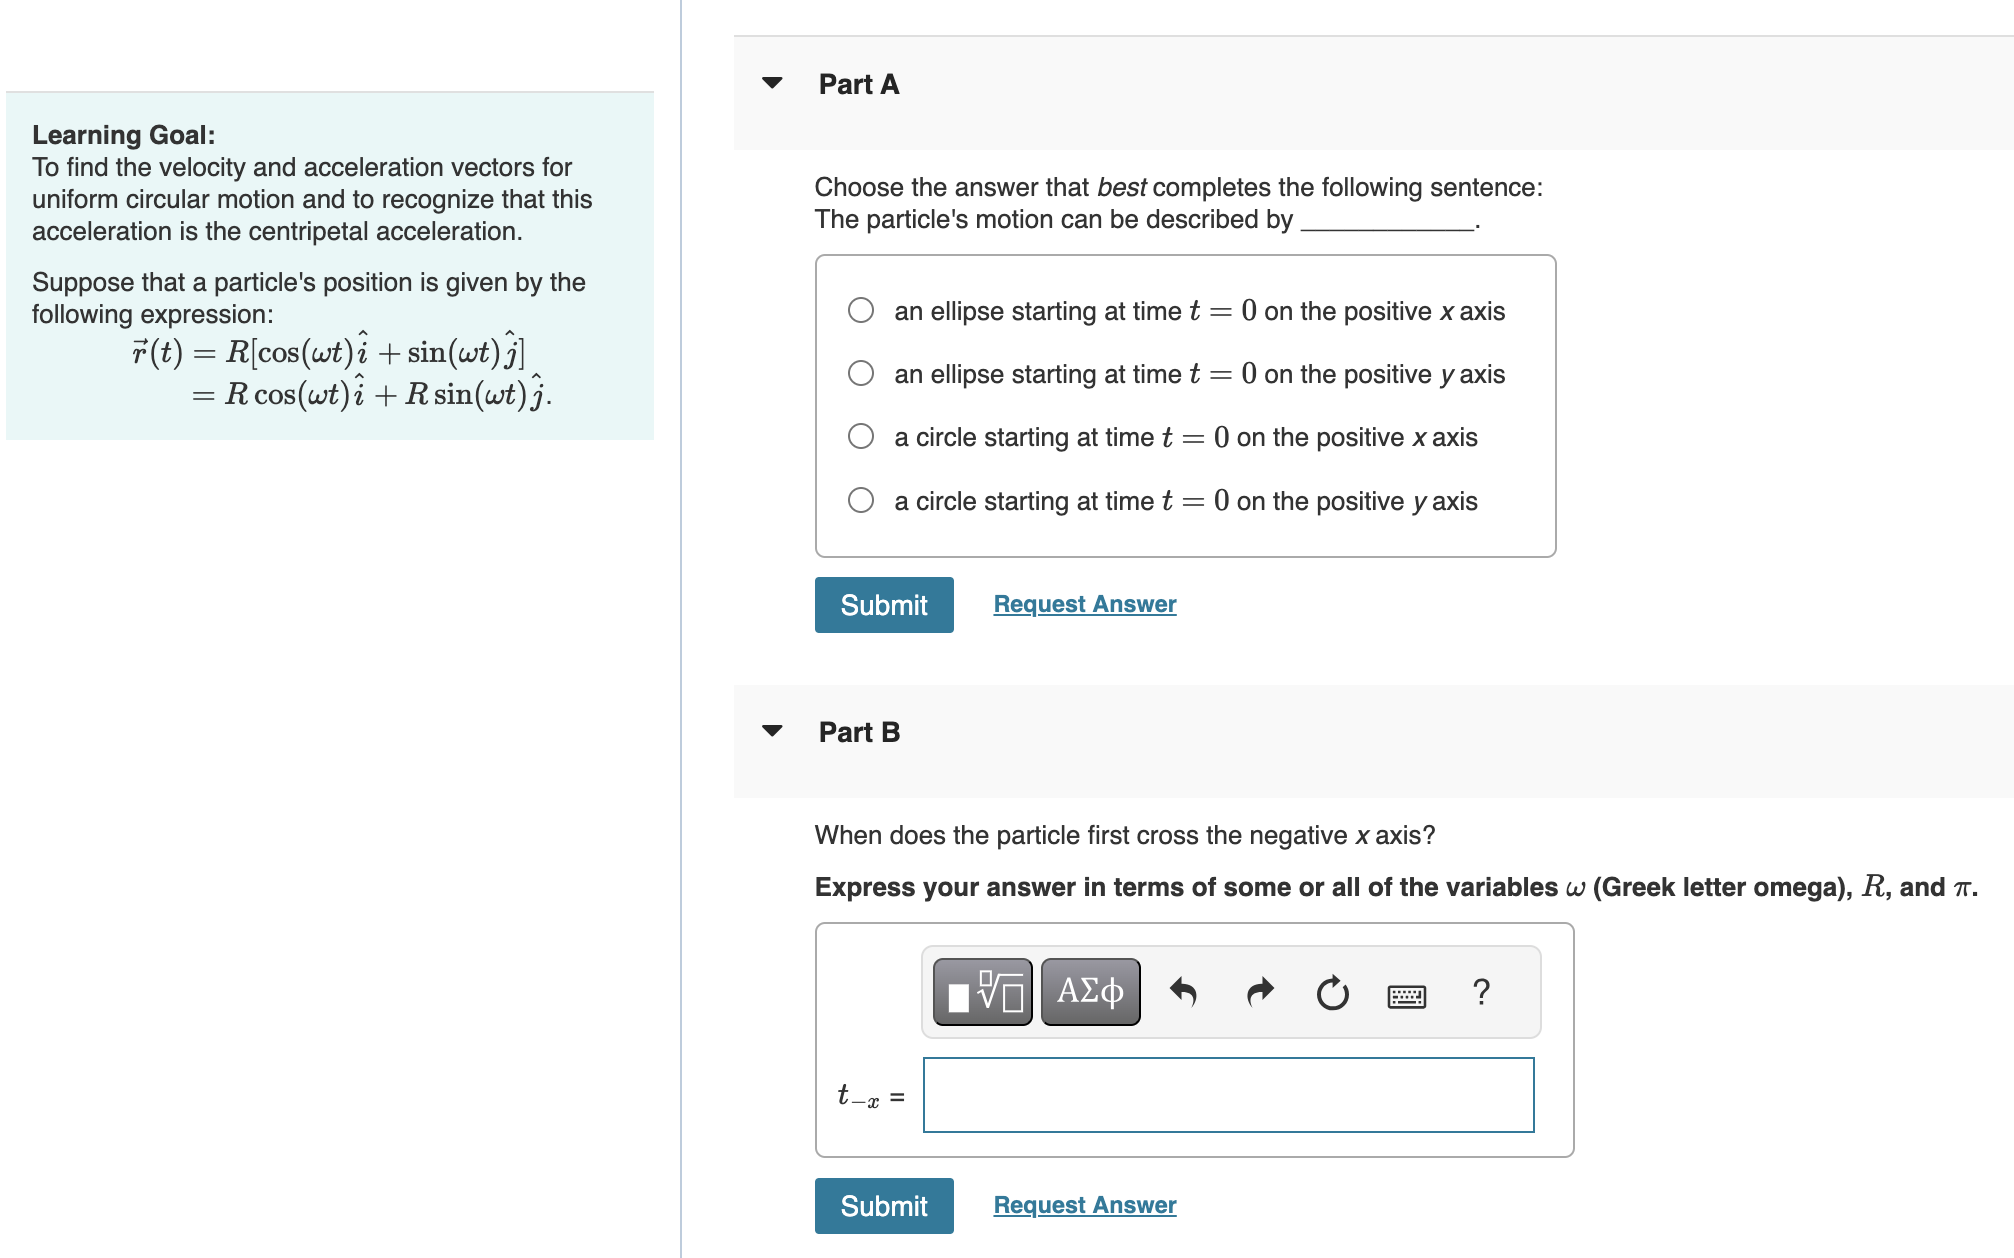Select 'a circle starting on the positive y axis'

point(860,500)
